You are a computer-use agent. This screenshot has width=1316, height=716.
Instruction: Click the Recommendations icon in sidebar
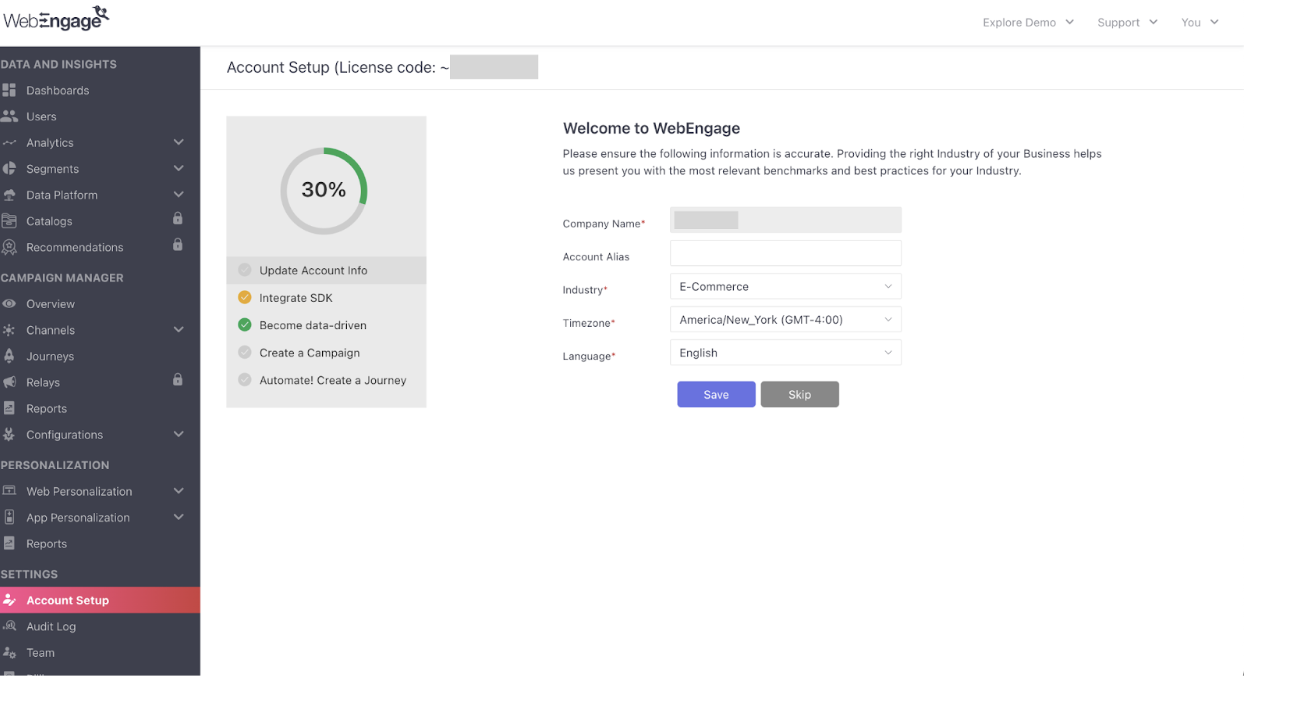pyautogui.click(x=9, y=247)
